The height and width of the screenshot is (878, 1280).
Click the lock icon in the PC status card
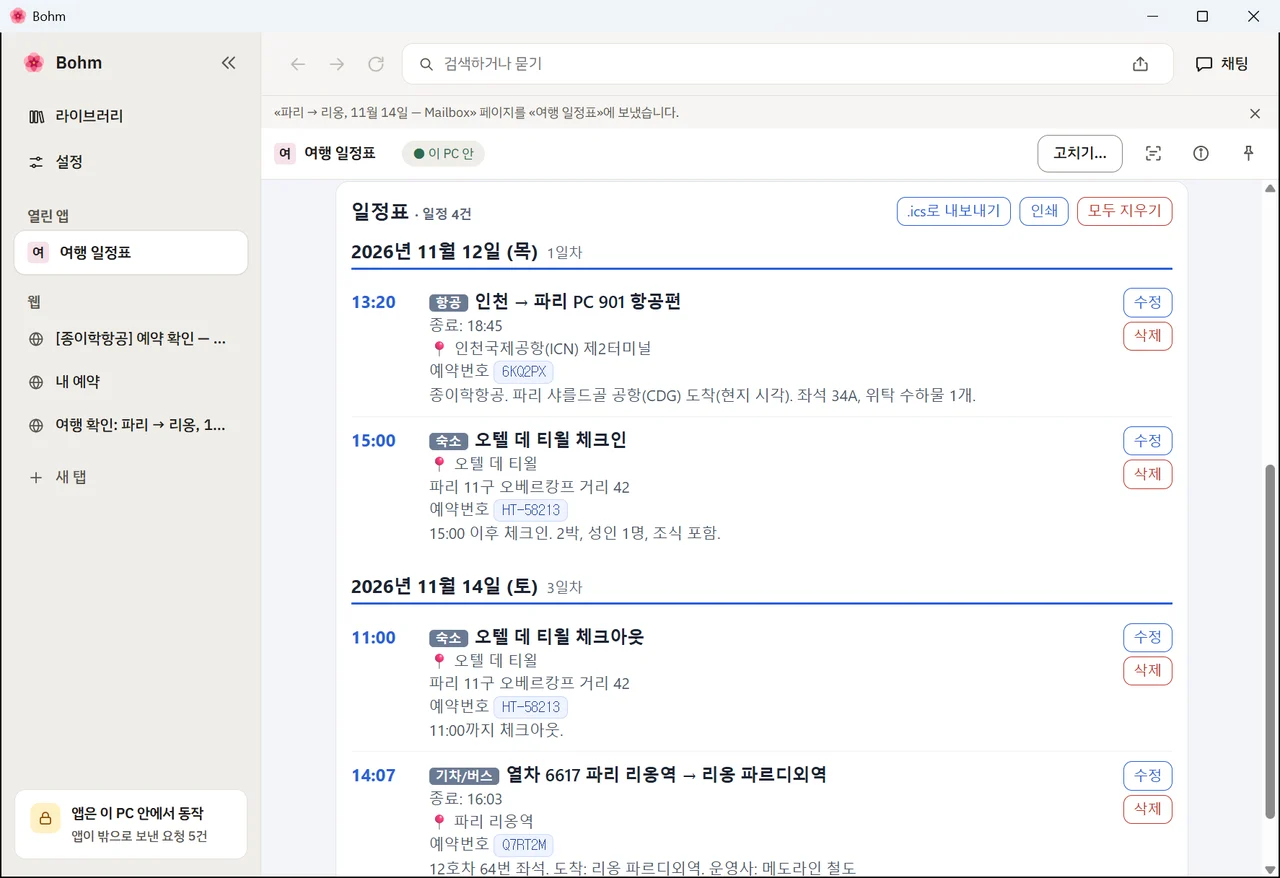point(46,818)
